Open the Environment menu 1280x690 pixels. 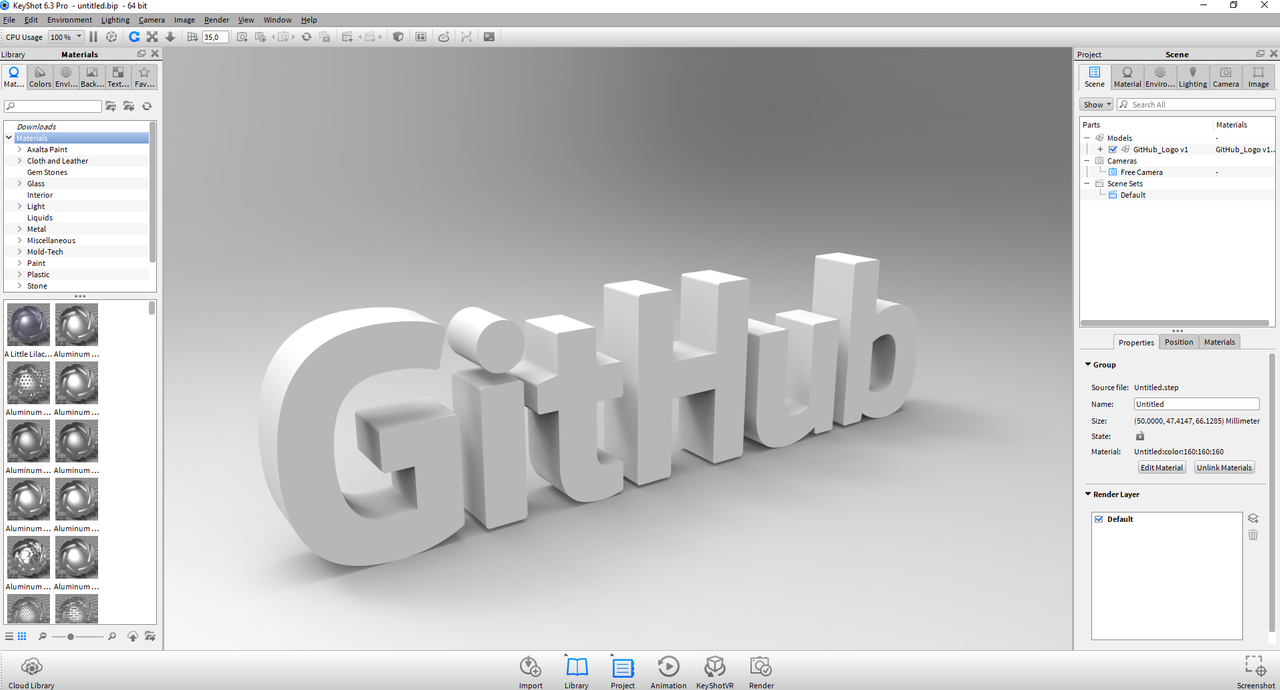point(69,19)
